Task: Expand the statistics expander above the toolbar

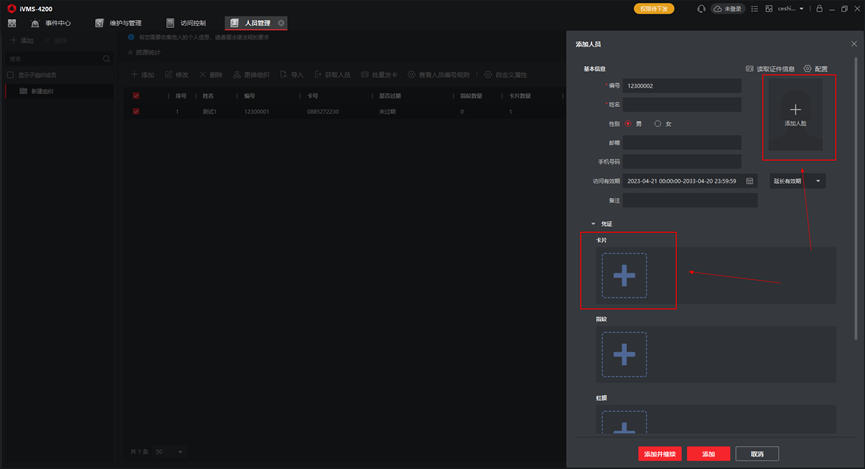Action: [x=144, y=53]
